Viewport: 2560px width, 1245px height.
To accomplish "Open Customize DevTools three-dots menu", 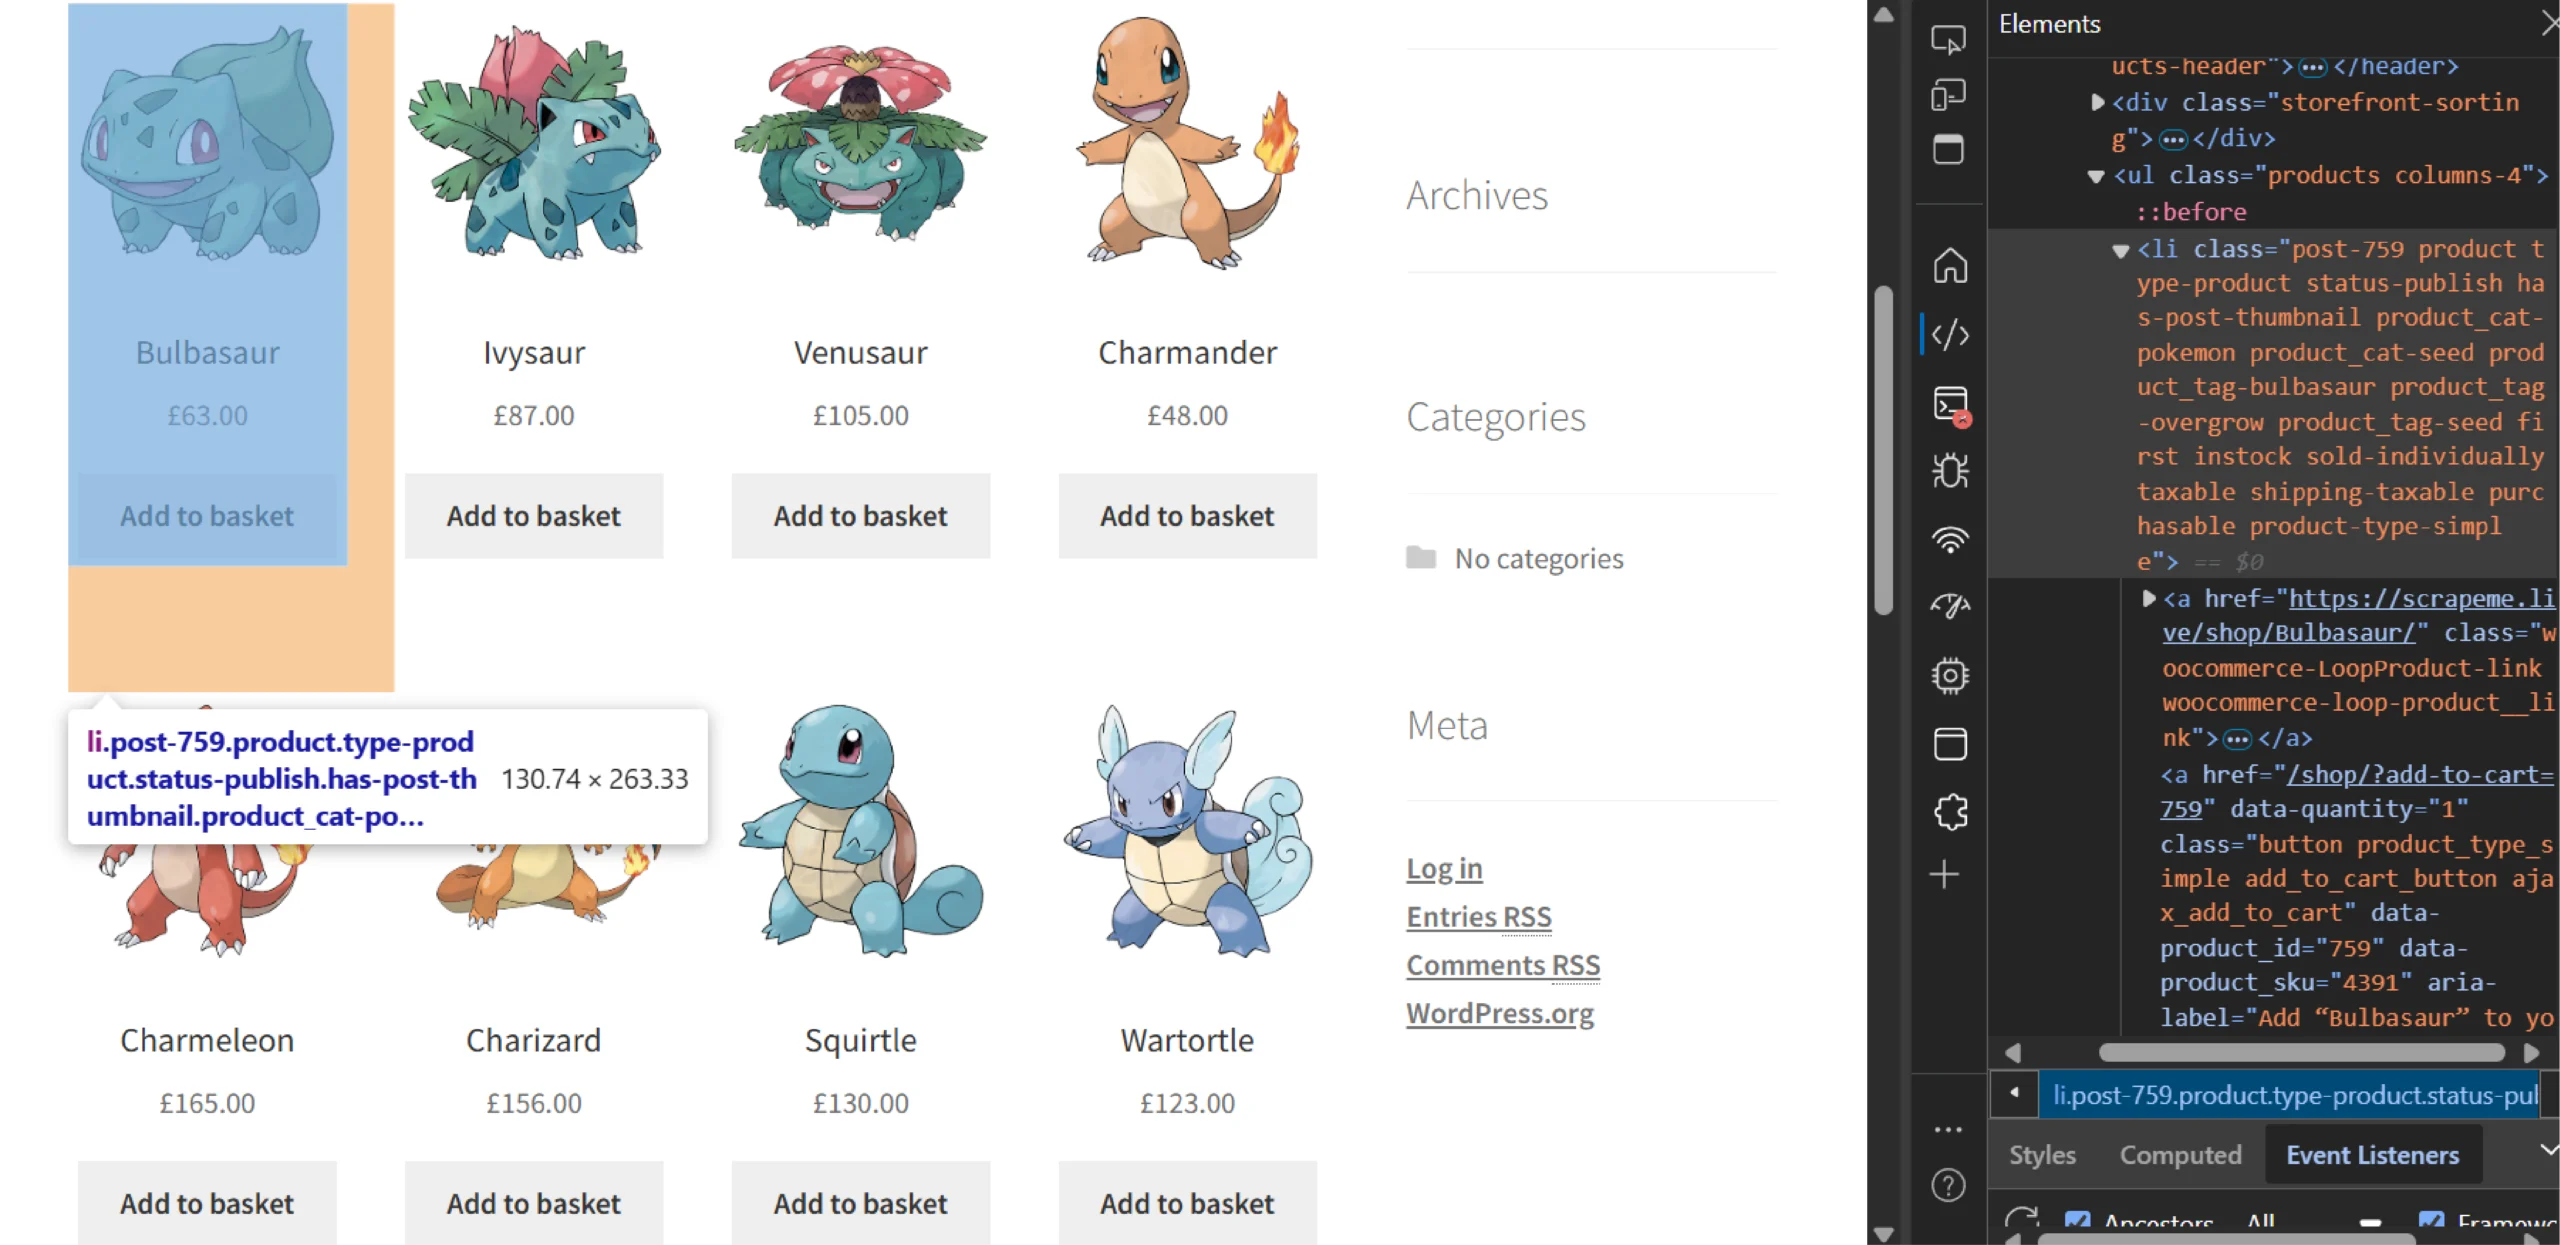I will [1948, 1129].
